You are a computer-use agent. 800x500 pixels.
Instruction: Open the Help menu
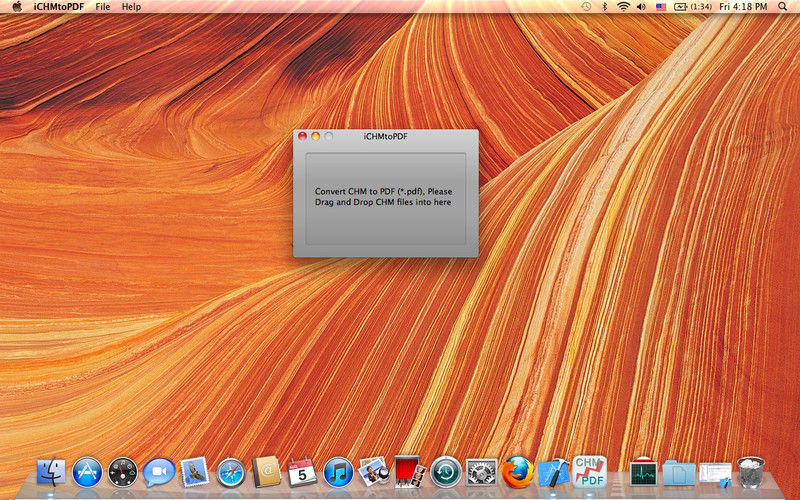(x=131, y=7)
